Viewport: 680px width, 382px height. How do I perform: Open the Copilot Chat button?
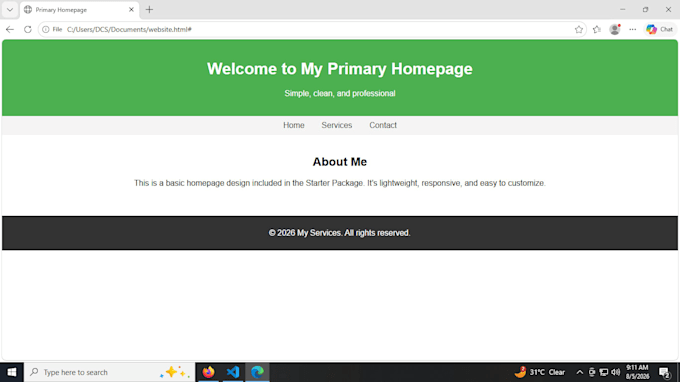[x=660, y=29]
